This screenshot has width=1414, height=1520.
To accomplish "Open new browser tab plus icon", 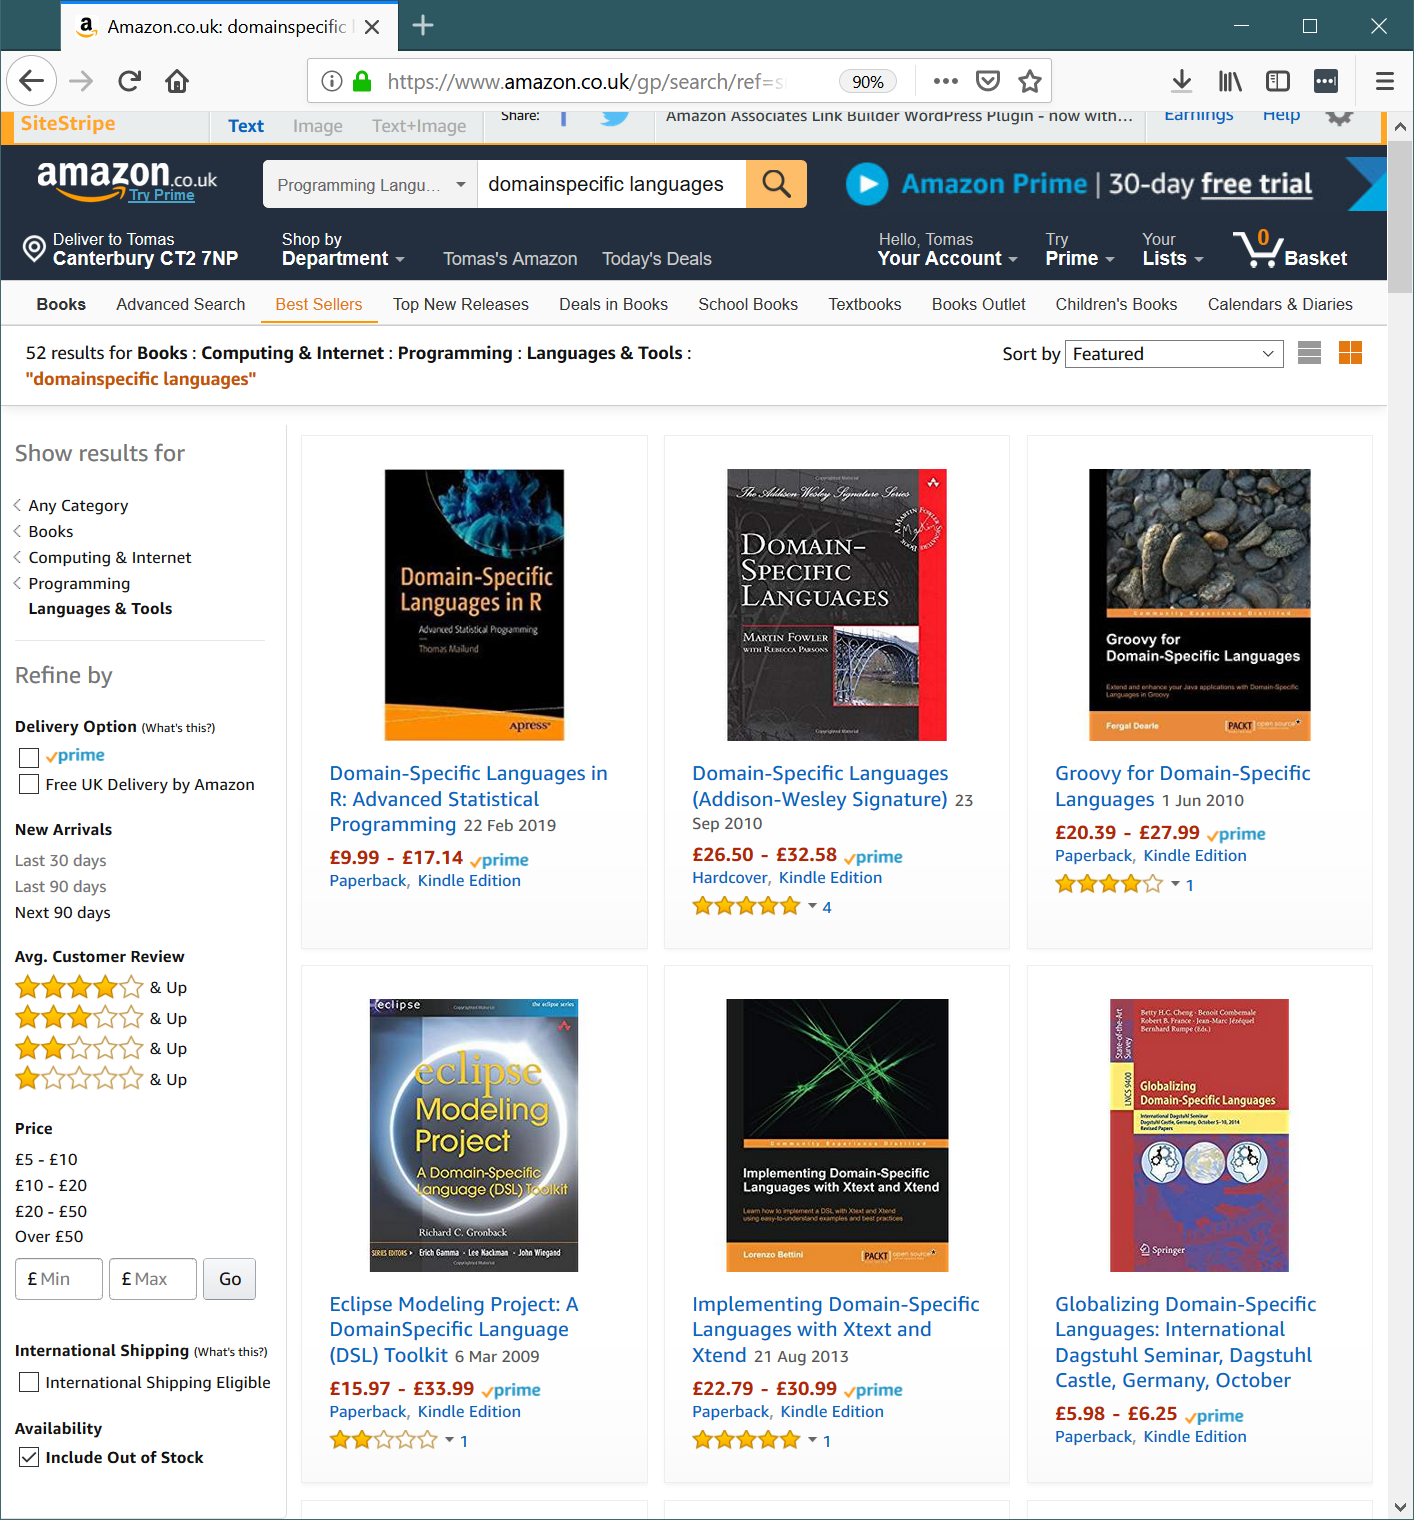I will coord(423,26).
